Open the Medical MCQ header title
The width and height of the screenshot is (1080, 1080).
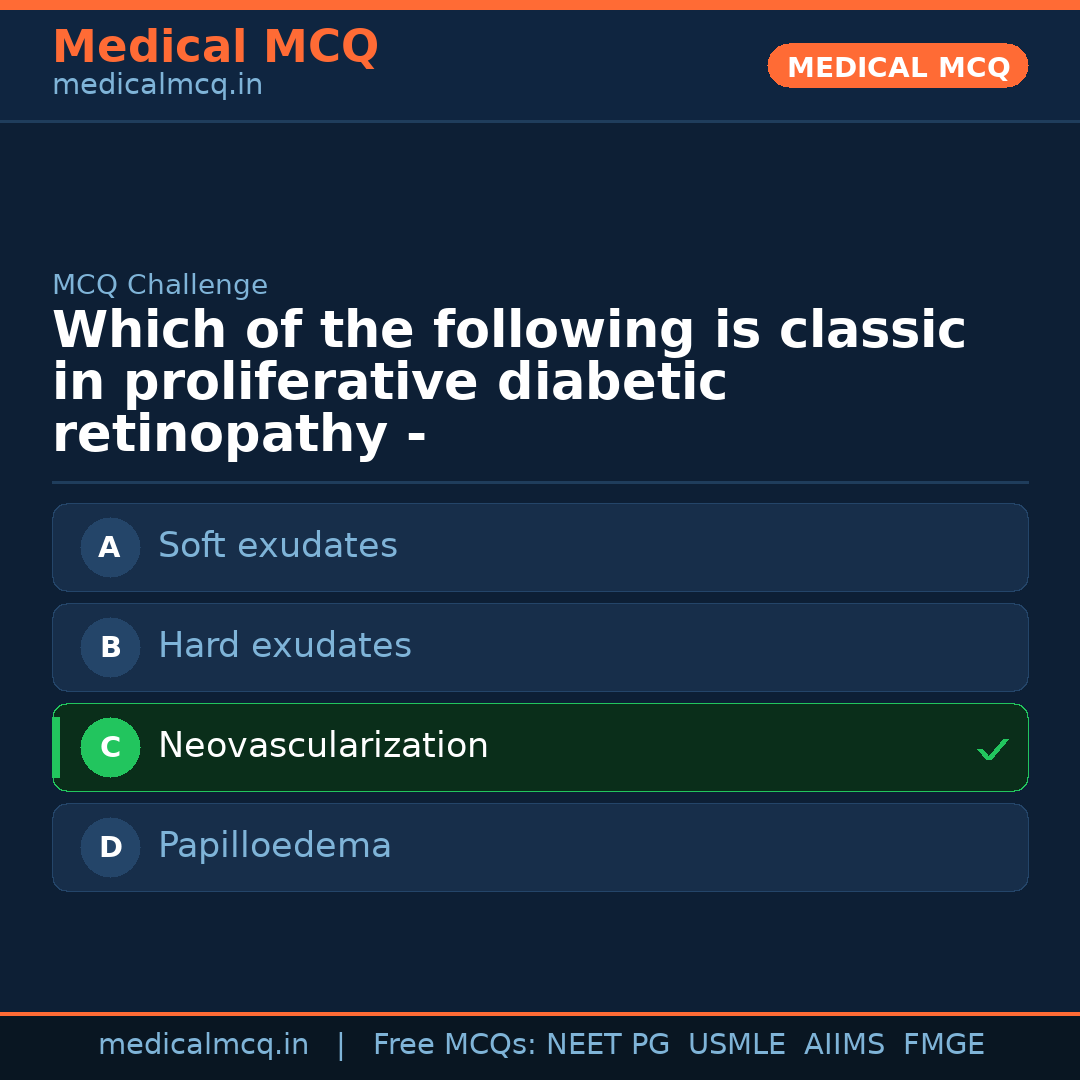coord(215,47)
